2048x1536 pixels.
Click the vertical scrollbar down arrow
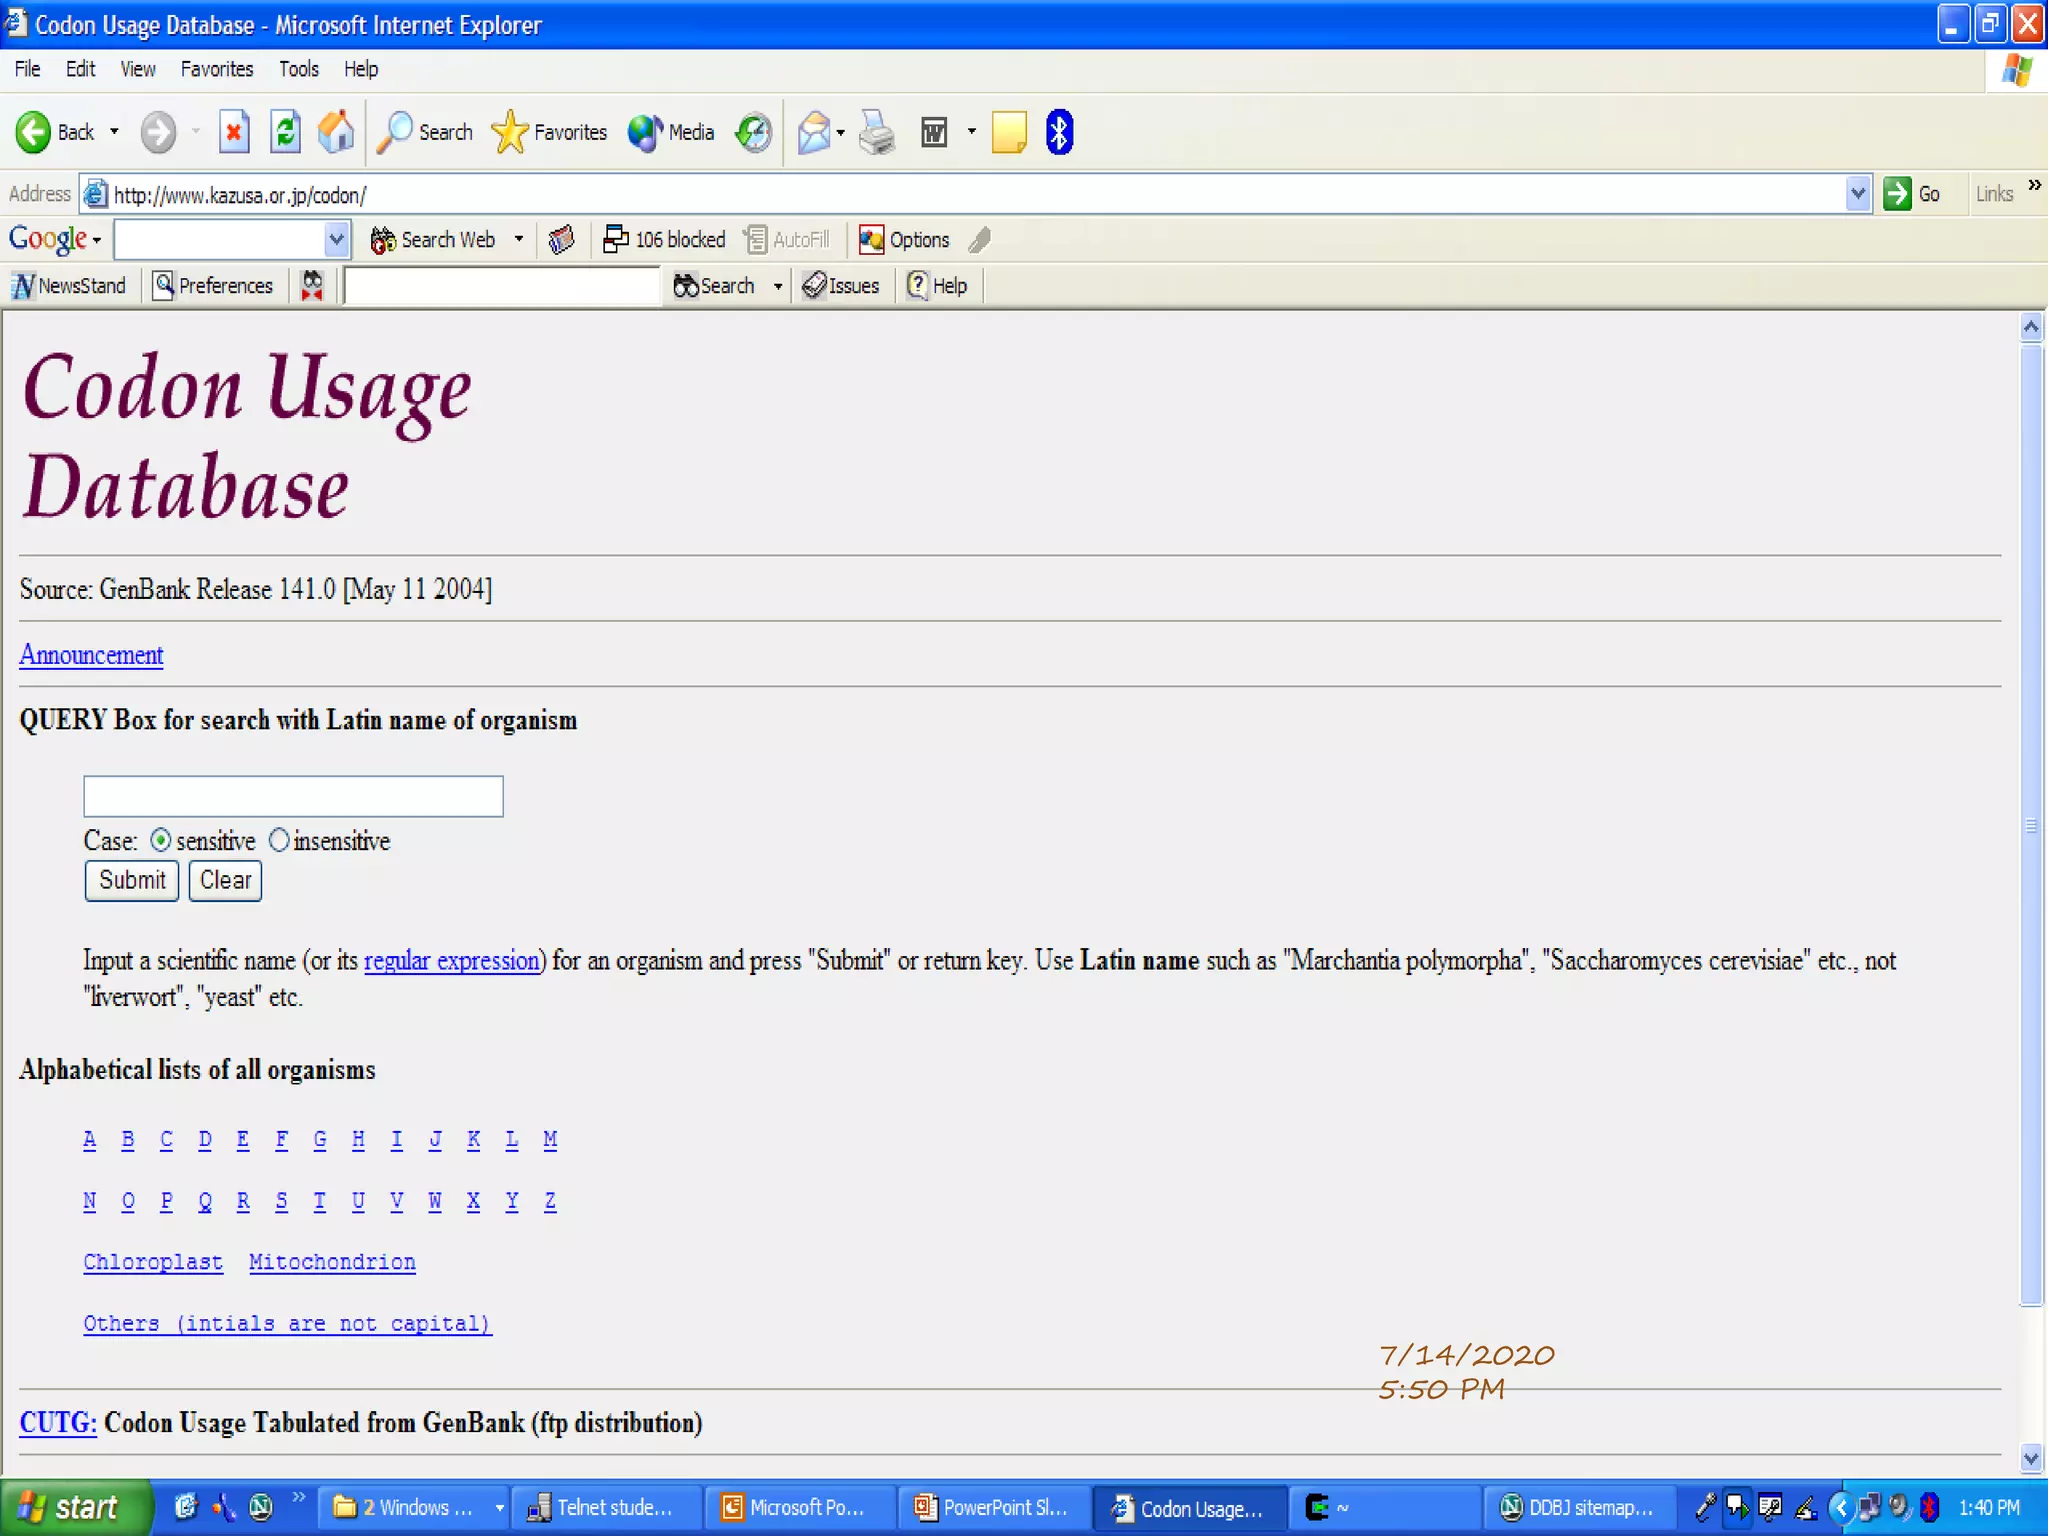click(x=2030, y=1458)
